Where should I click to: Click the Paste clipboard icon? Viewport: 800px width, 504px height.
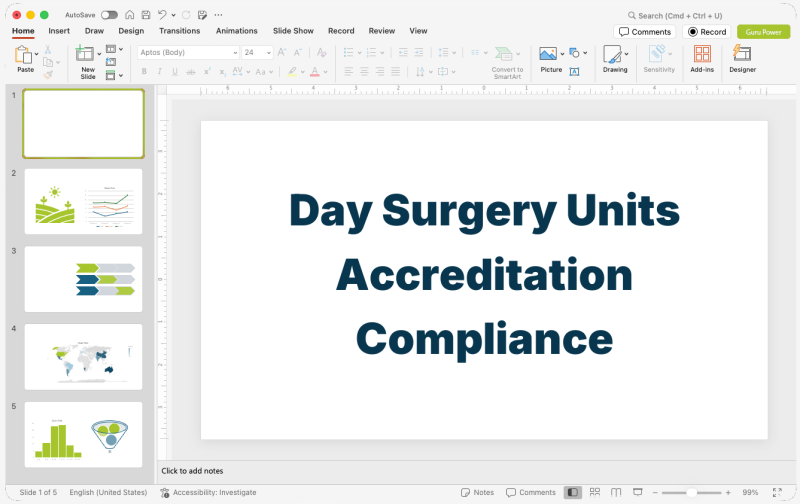pos(23,55)
